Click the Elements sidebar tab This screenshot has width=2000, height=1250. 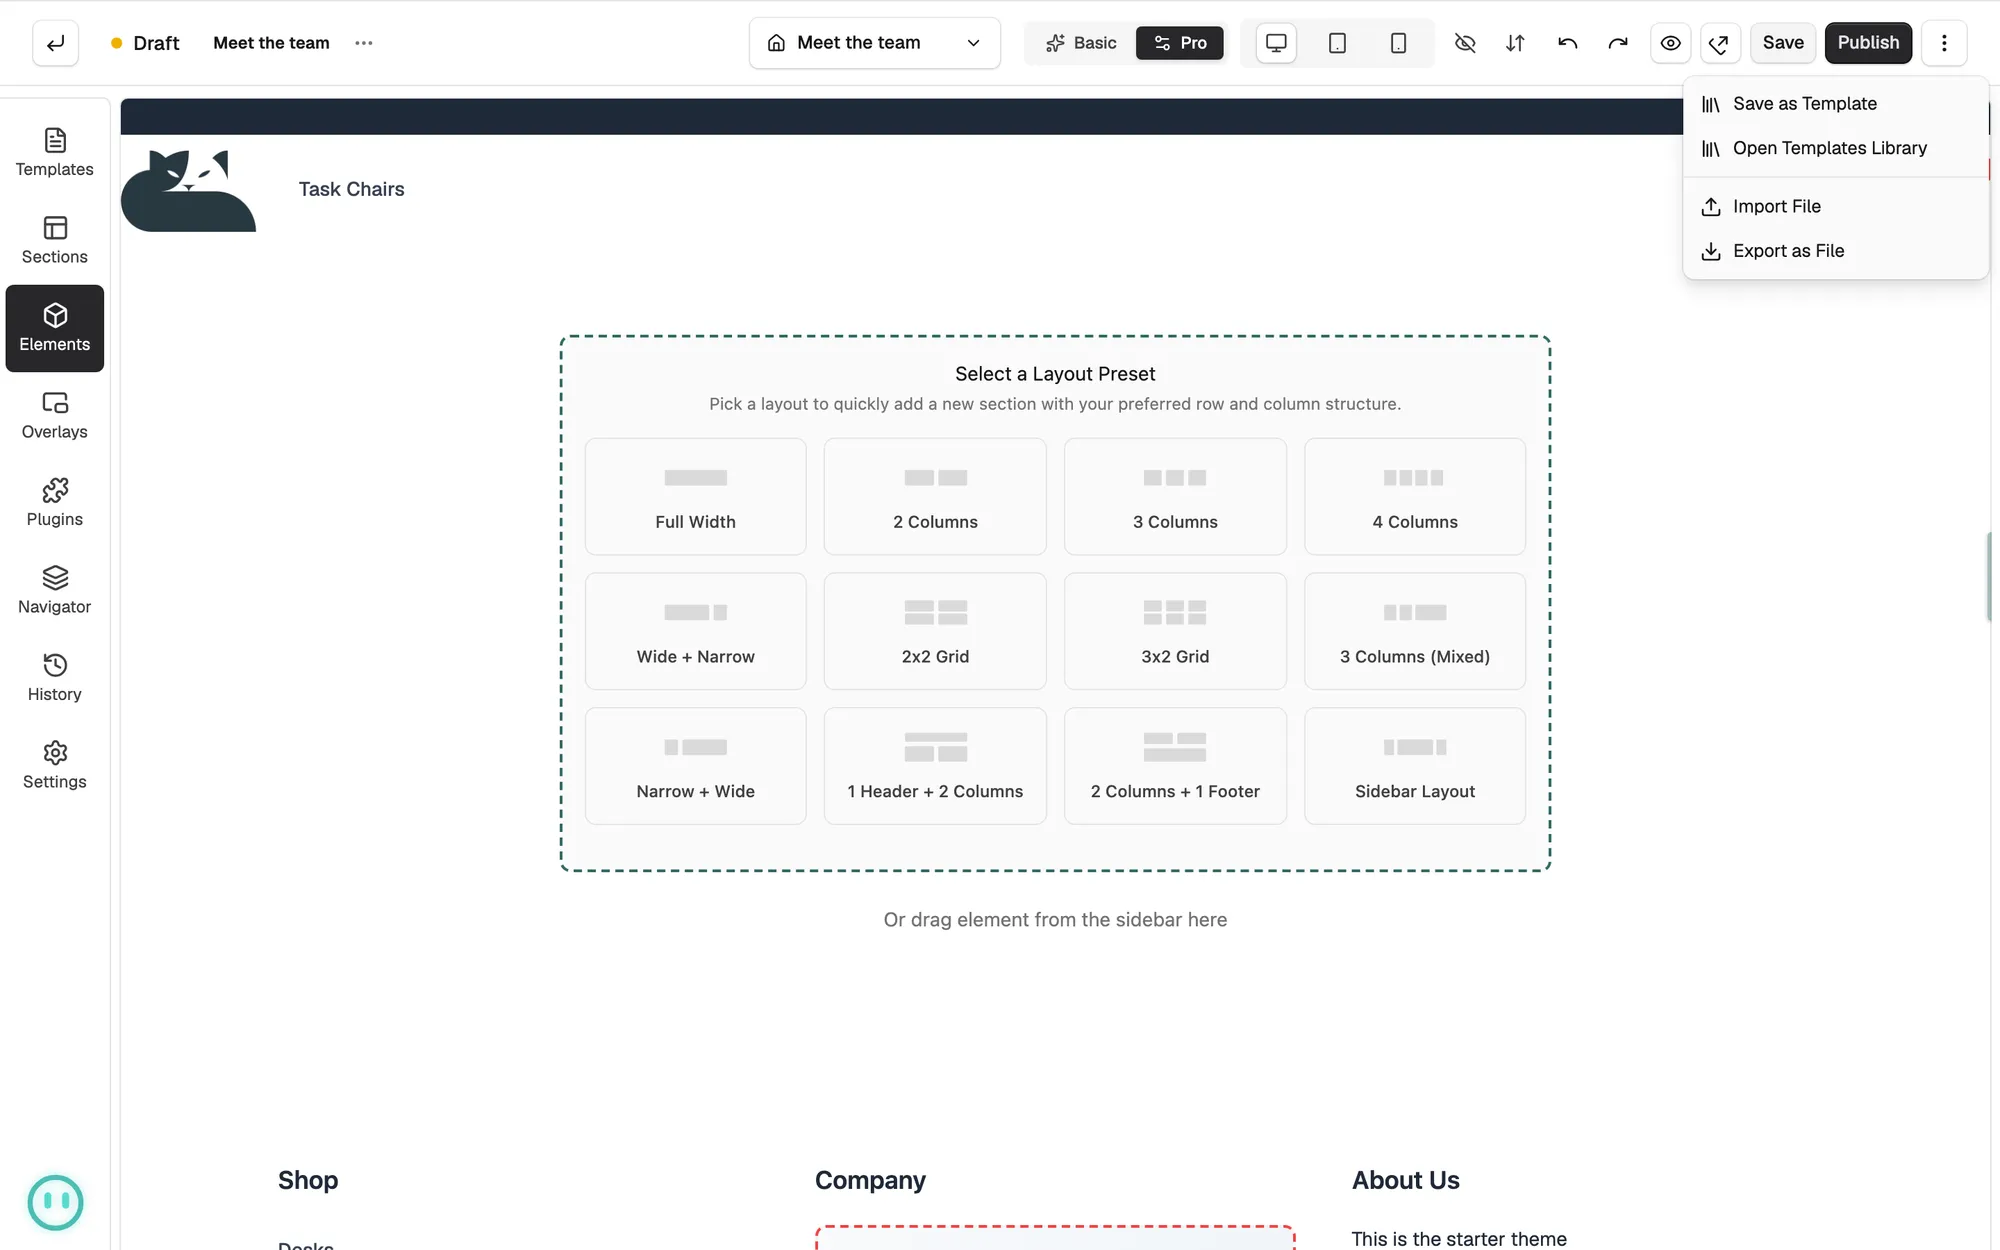click(55, 328)
